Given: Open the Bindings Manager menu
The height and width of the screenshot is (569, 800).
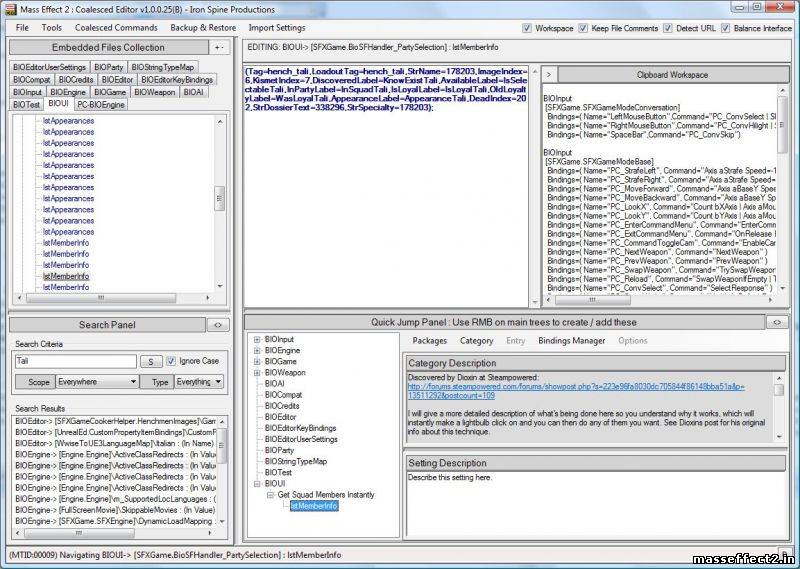Looking at the screenshot, I should click(571, 341).
